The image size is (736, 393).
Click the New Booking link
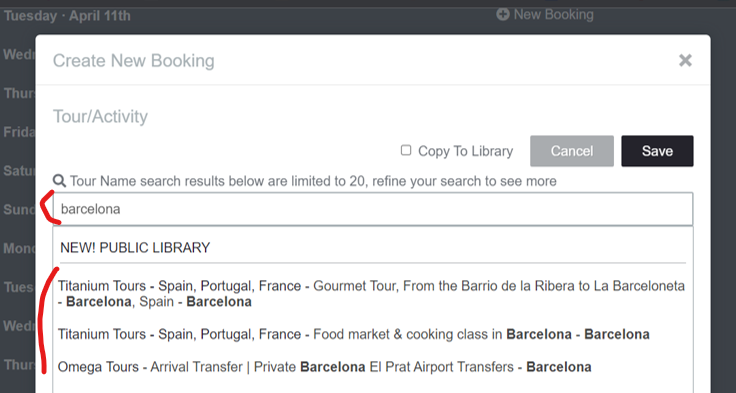(553, 15)
